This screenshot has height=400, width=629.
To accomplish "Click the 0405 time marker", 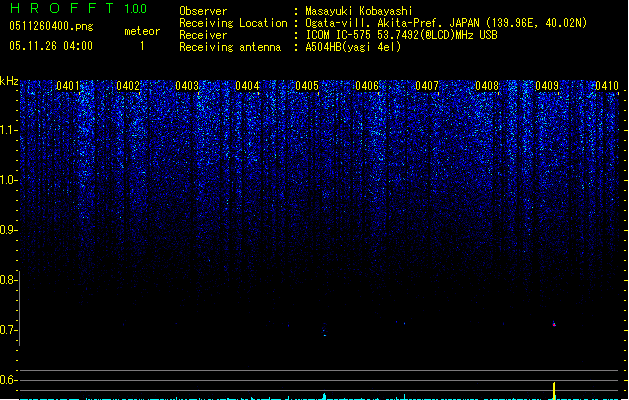I will [x=307, y=86].
